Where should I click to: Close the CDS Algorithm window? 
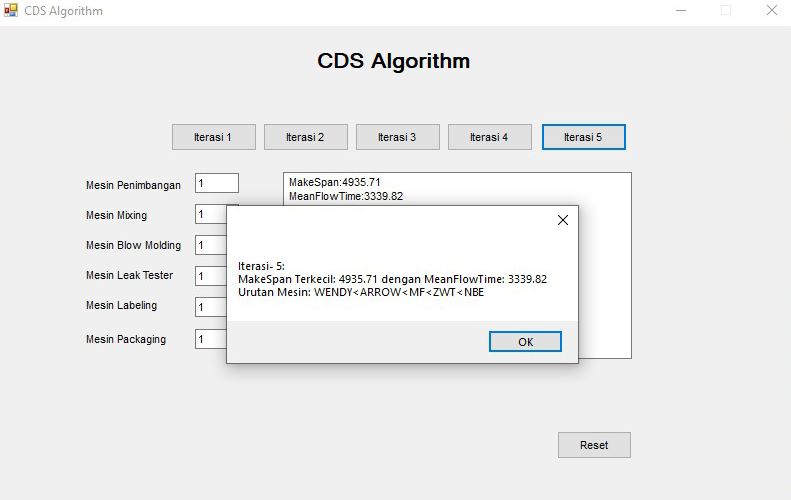coord(772,10)
